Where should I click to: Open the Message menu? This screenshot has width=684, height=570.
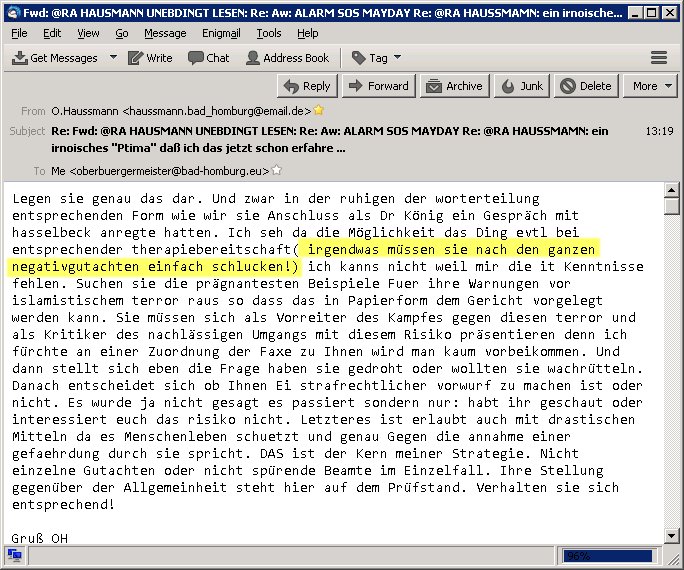165,33
